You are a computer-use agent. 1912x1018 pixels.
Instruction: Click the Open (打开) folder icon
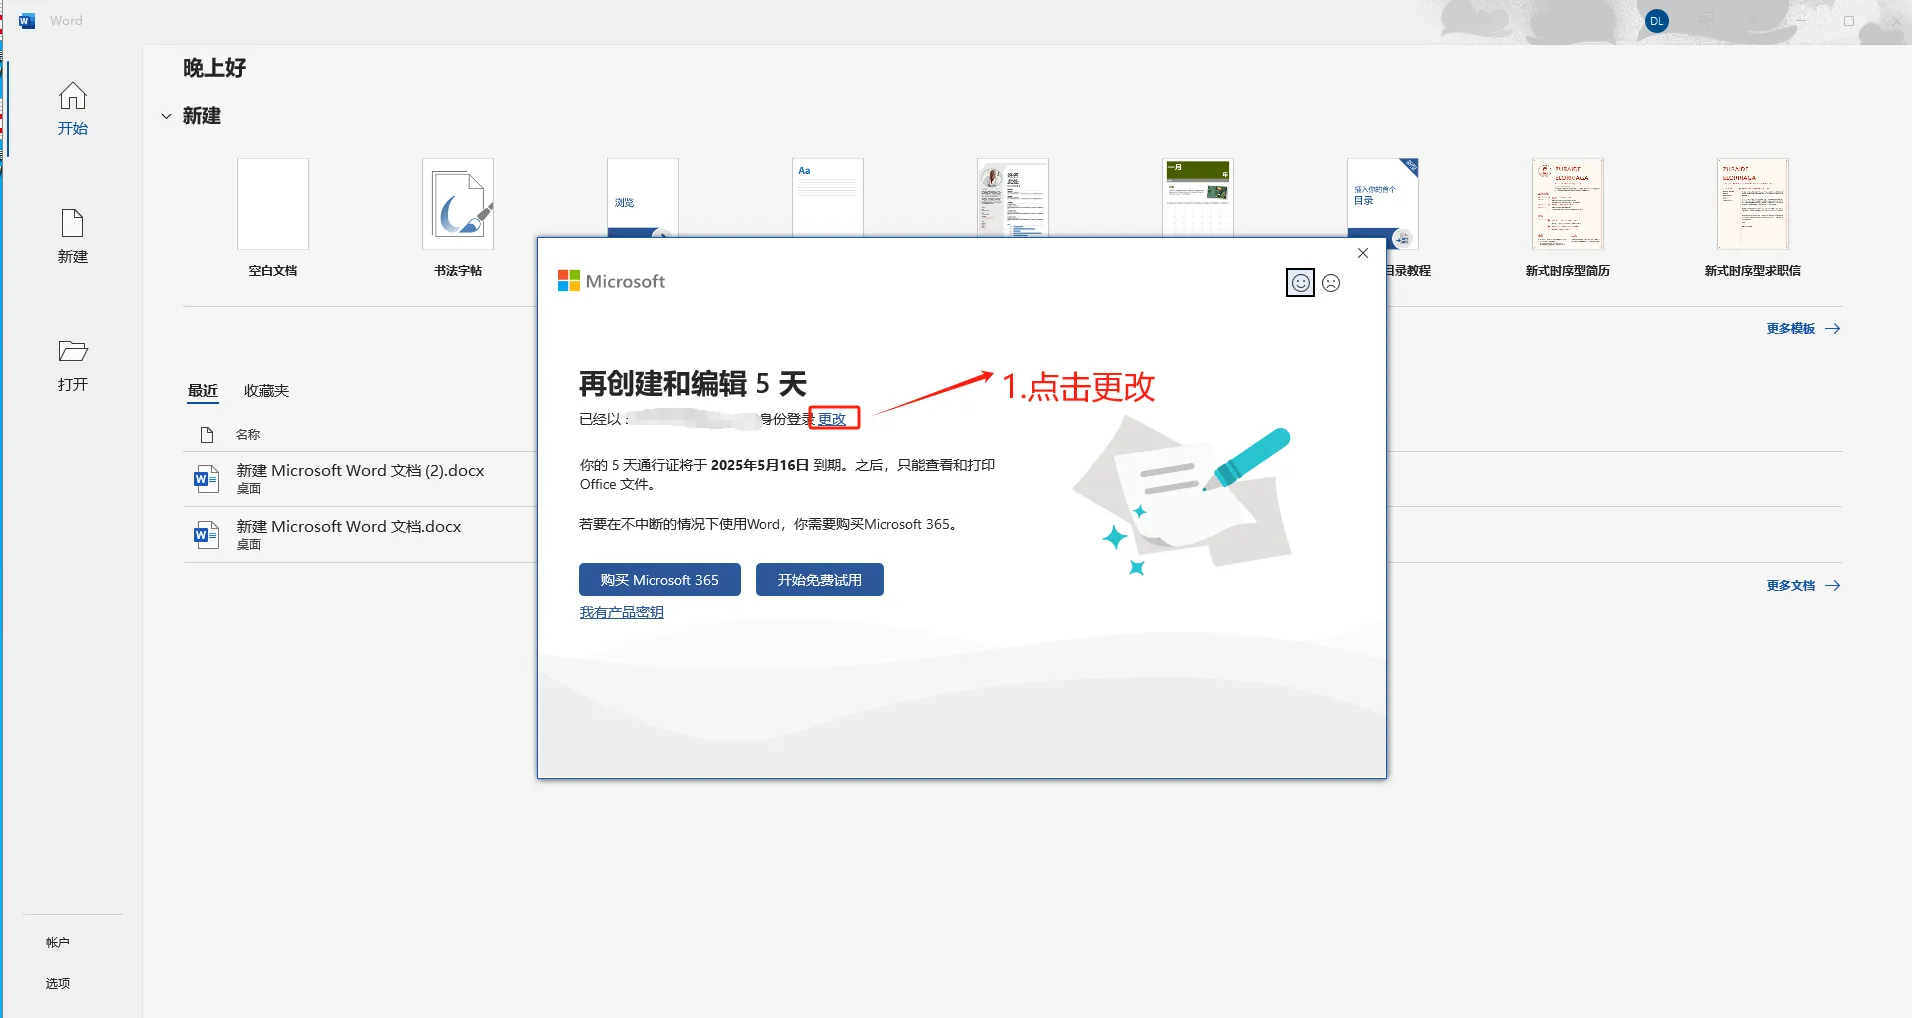(72, 351)
